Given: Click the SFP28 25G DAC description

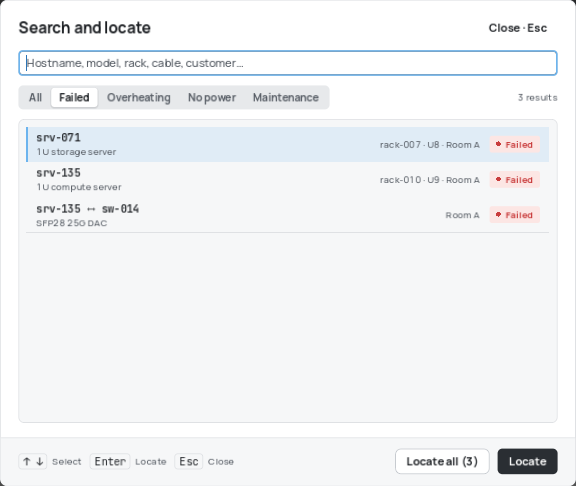Looking at the screenshot, I should tap(72, 223).
